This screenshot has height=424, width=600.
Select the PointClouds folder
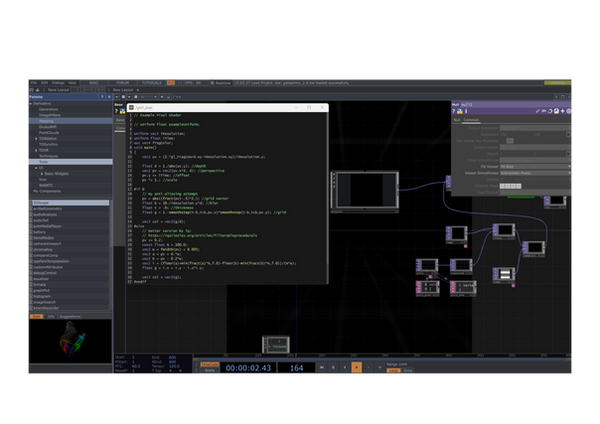(x=49, y=132)
